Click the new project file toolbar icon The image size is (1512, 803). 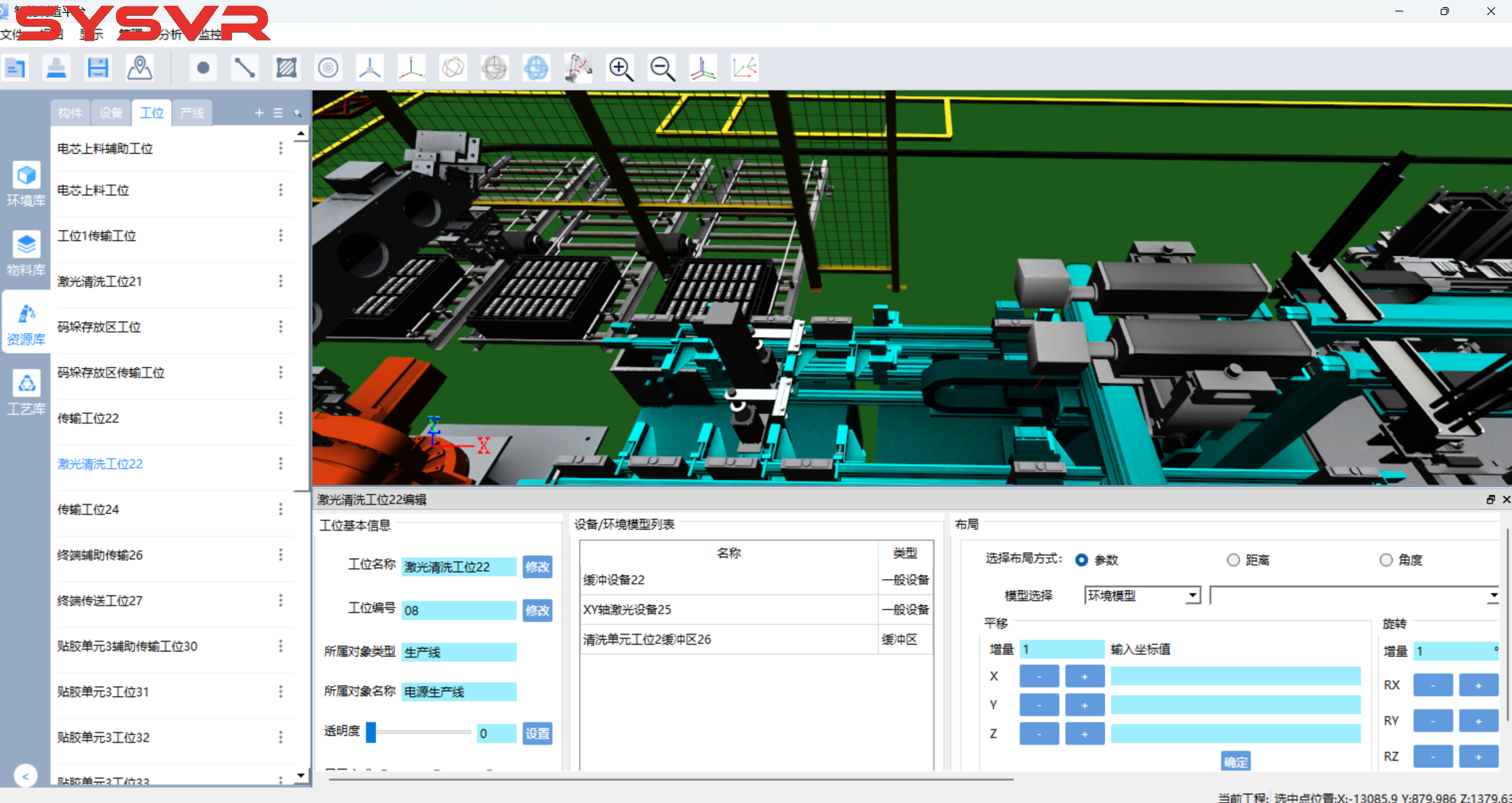point(15,68)
